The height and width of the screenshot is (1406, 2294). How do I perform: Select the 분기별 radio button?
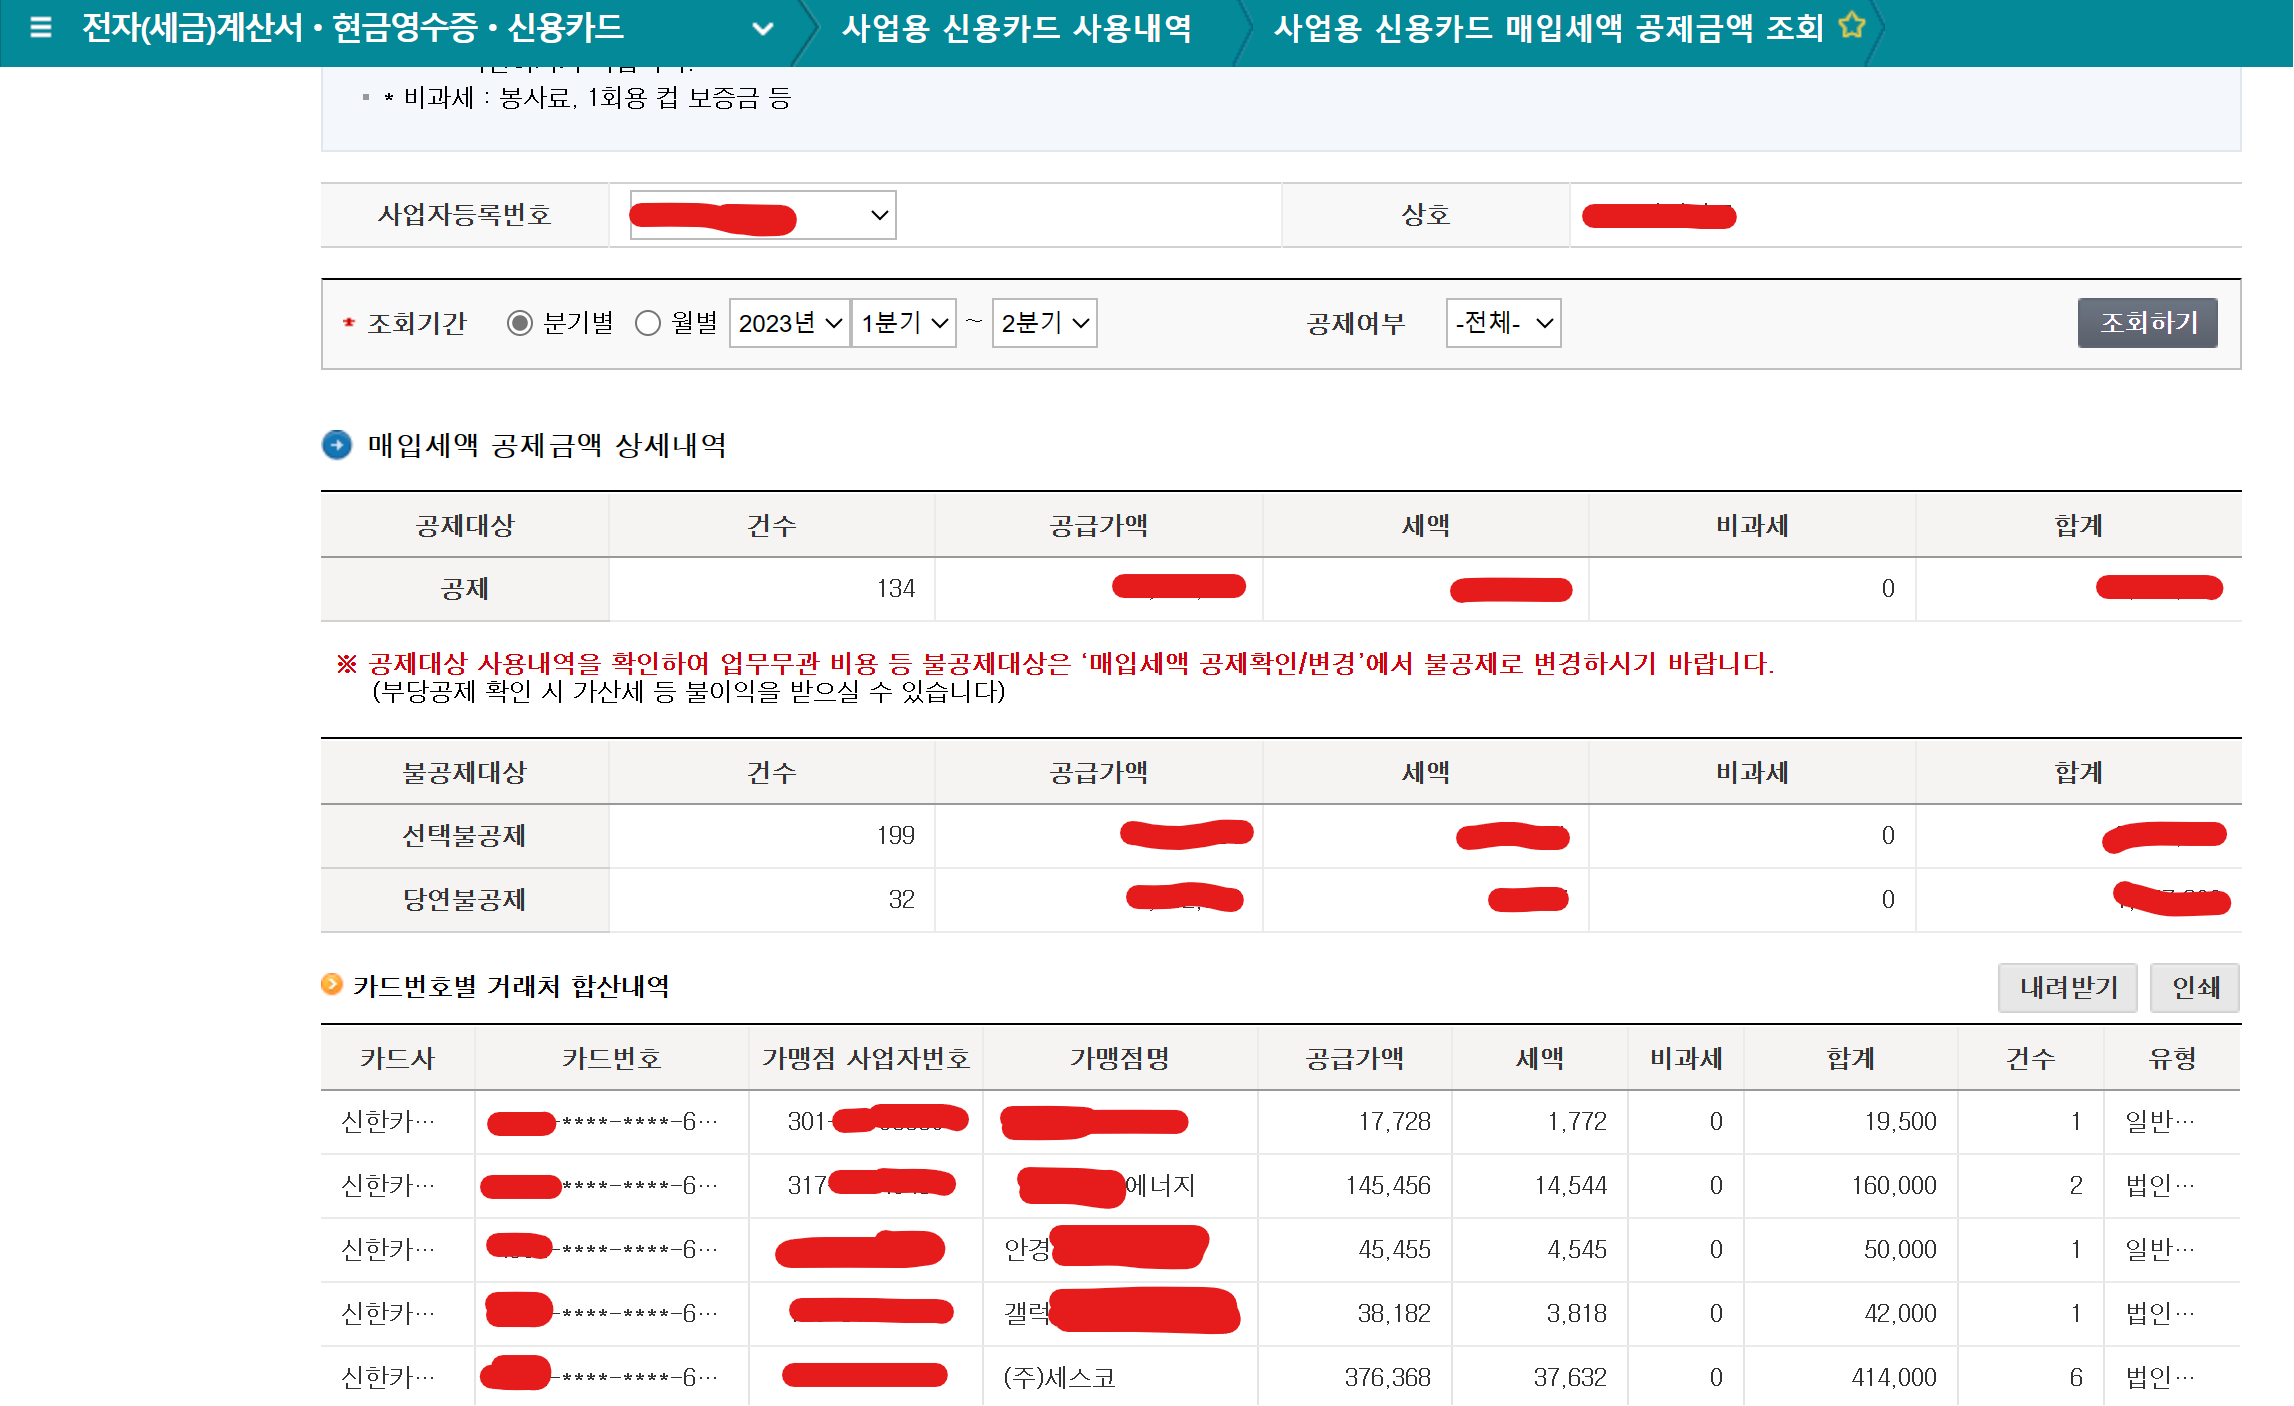pos(521,322)
